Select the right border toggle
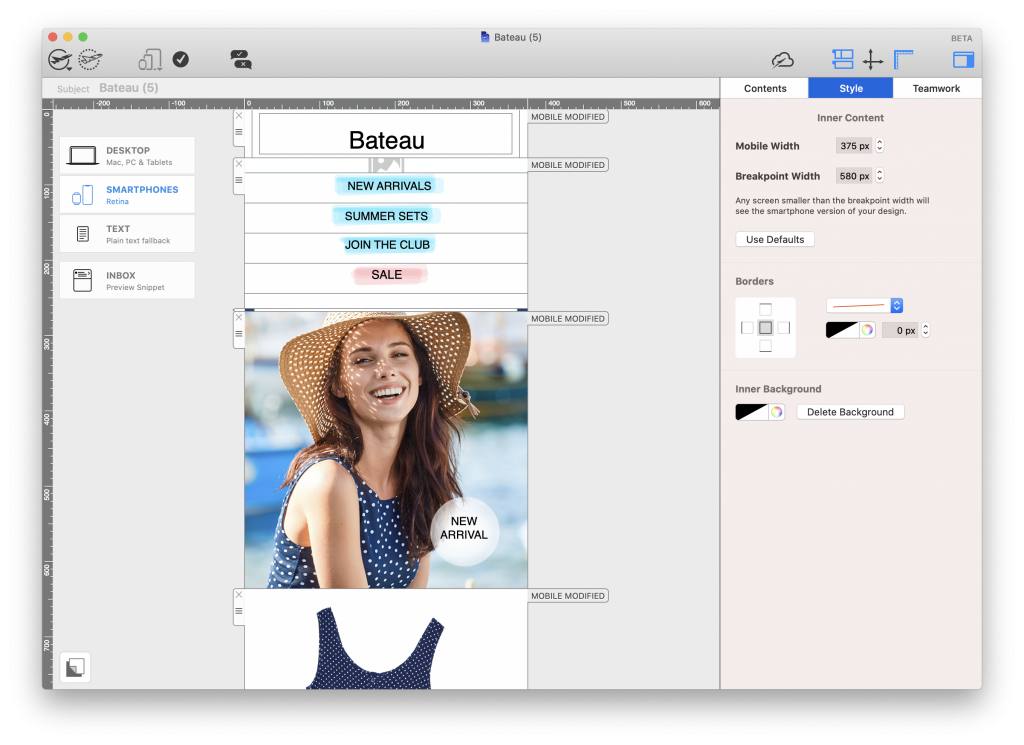Viewport: 1024px width, 745px height. 784,328
